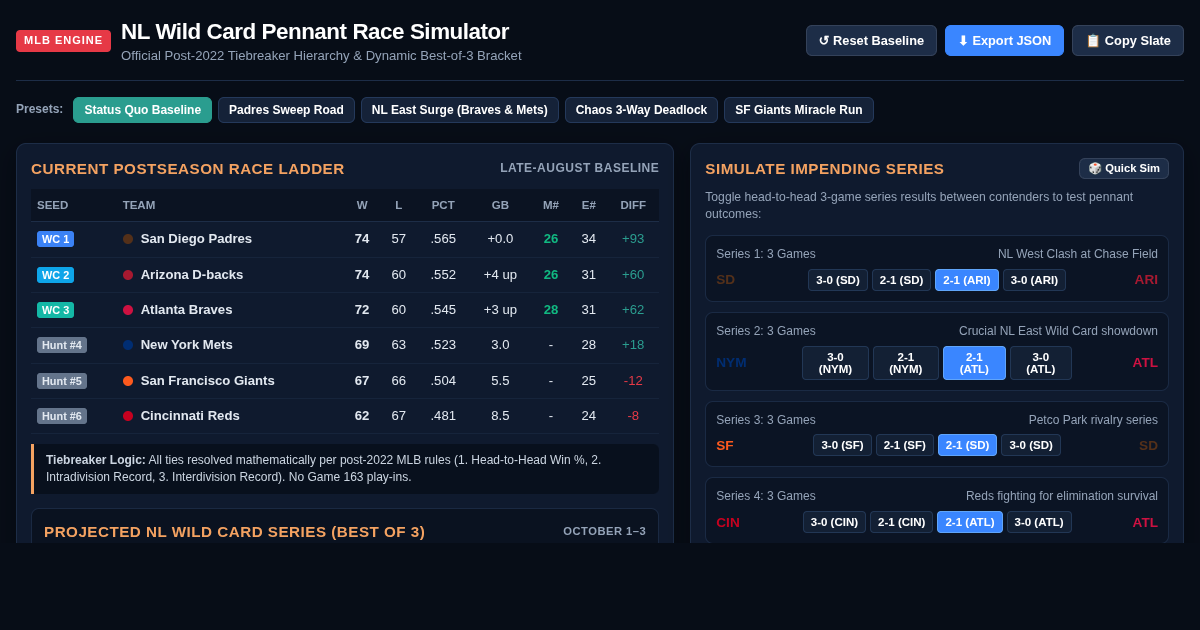The height and width of the screenshot is (630, 1200).
Task: Click the Reds .481 win percentage
Action: click(x=443, y=416)
